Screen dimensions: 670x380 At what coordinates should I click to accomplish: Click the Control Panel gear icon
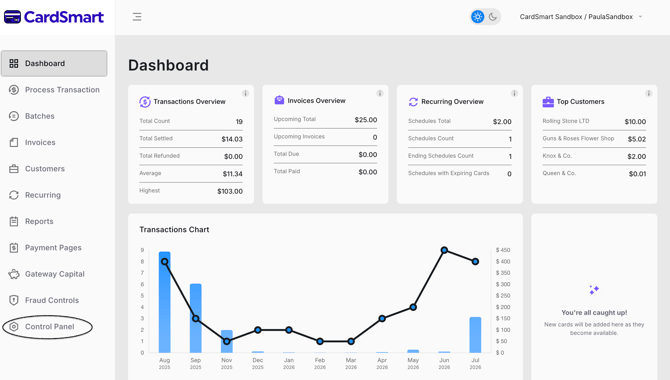[x=14, y=327]
